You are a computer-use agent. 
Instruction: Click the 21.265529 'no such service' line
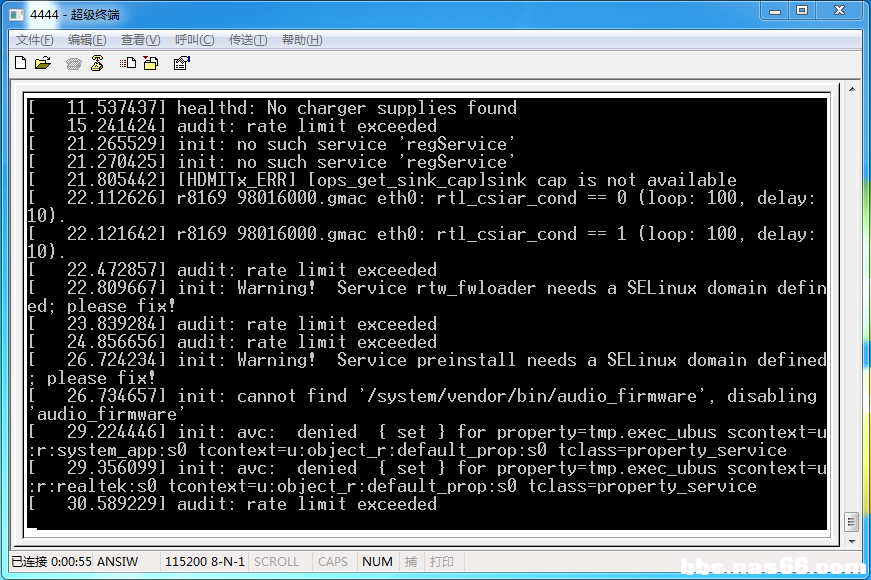[272, 144]
